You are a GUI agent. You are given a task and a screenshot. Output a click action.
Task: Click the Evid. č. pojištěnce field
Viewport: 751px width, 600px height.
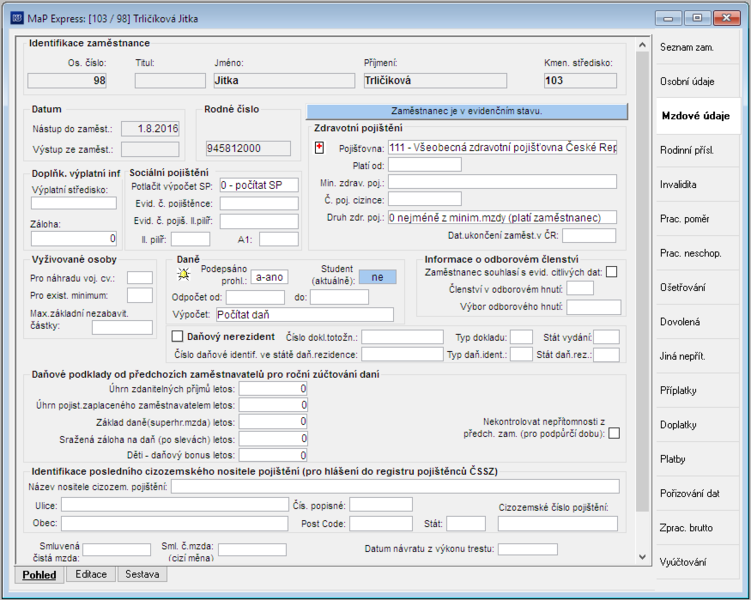(259, 204)
